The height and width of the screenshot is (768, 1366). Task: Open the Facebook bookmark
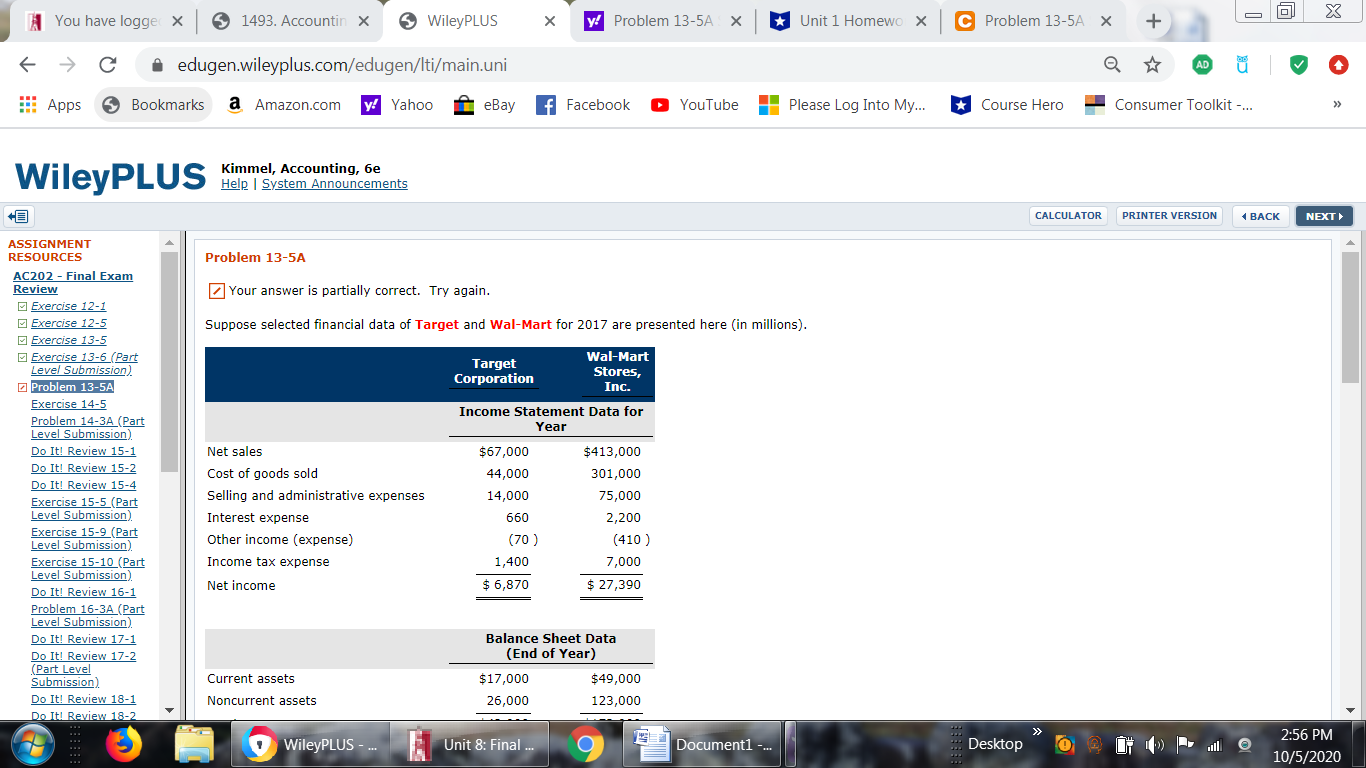583,105
